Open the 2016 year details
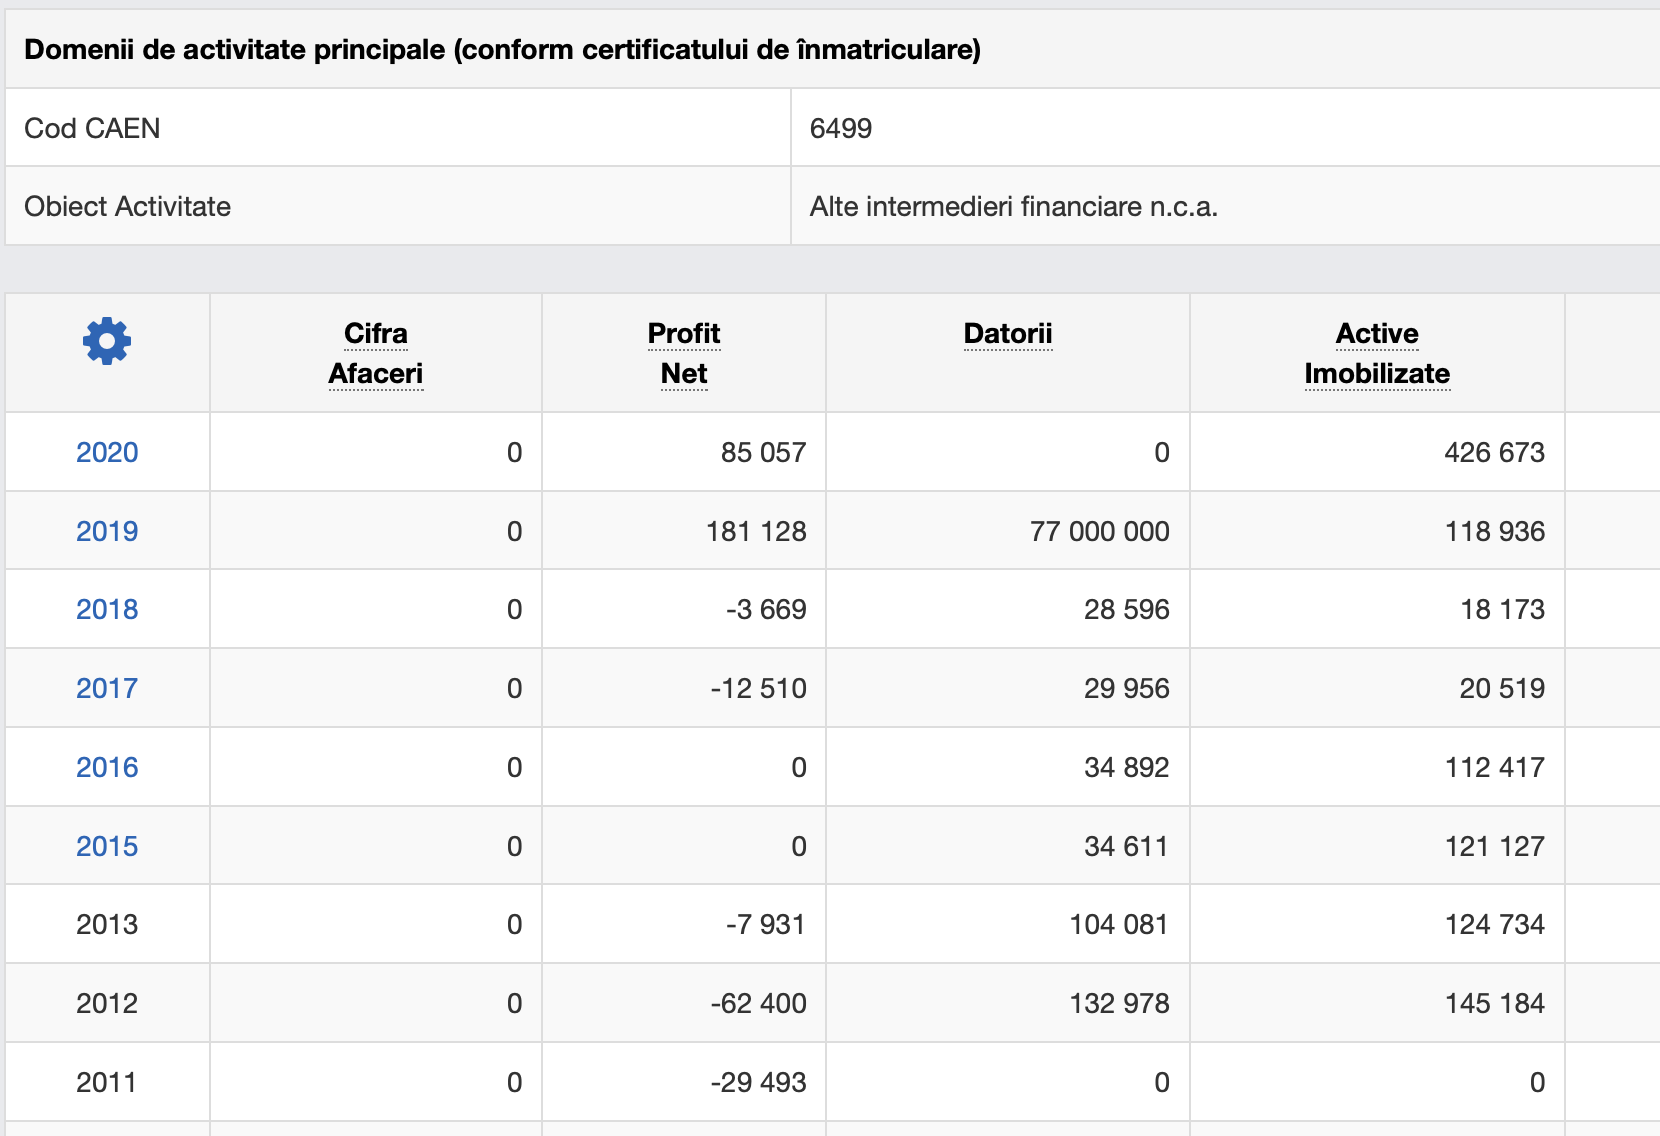 pos(107,767)
